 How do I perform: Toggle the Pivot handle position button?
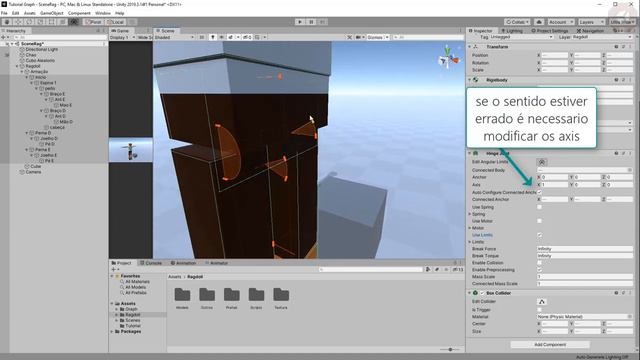click(93, 22)
